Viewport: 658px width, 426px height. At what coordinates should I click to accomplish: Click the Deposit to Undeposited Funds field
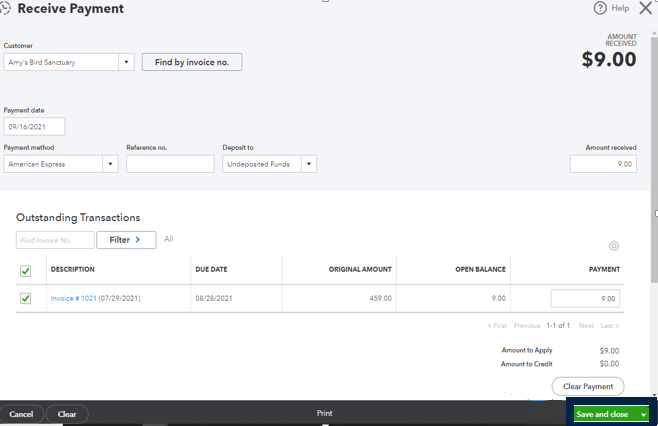[262, 164]
